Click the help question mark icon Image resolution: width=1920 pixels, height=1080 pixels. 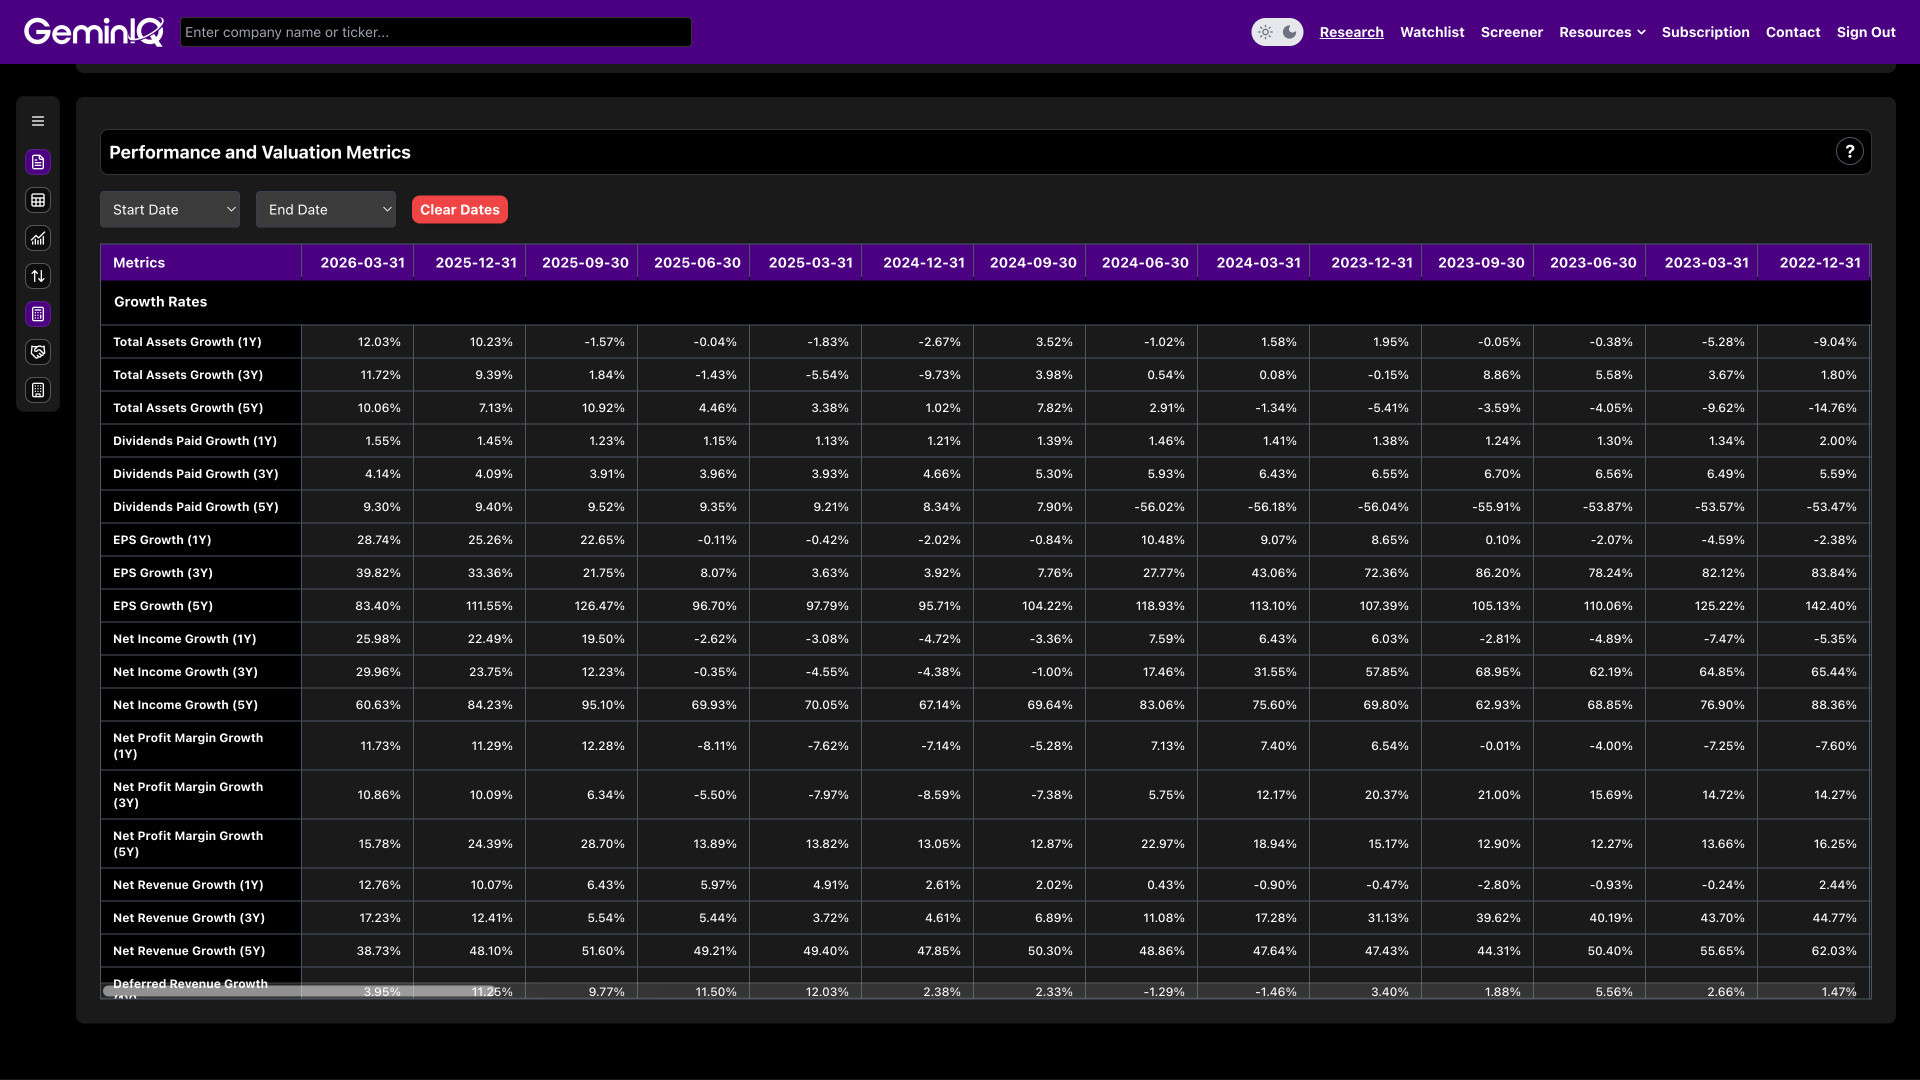1849,151
